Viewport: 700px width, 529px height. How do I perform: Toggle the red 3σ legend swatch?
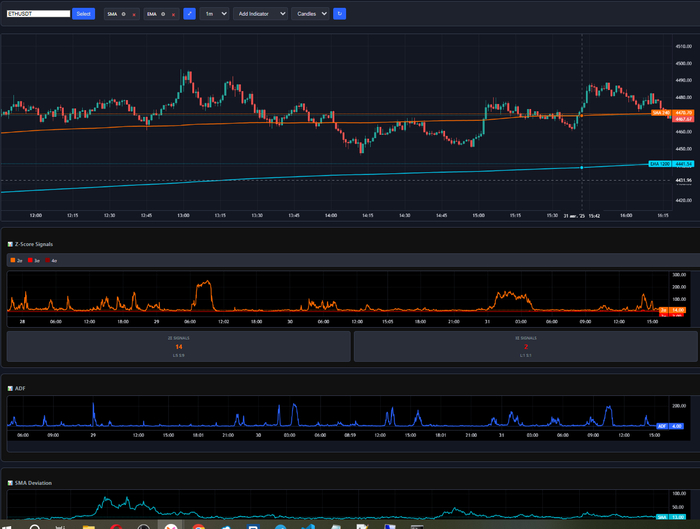pos(30,260)
